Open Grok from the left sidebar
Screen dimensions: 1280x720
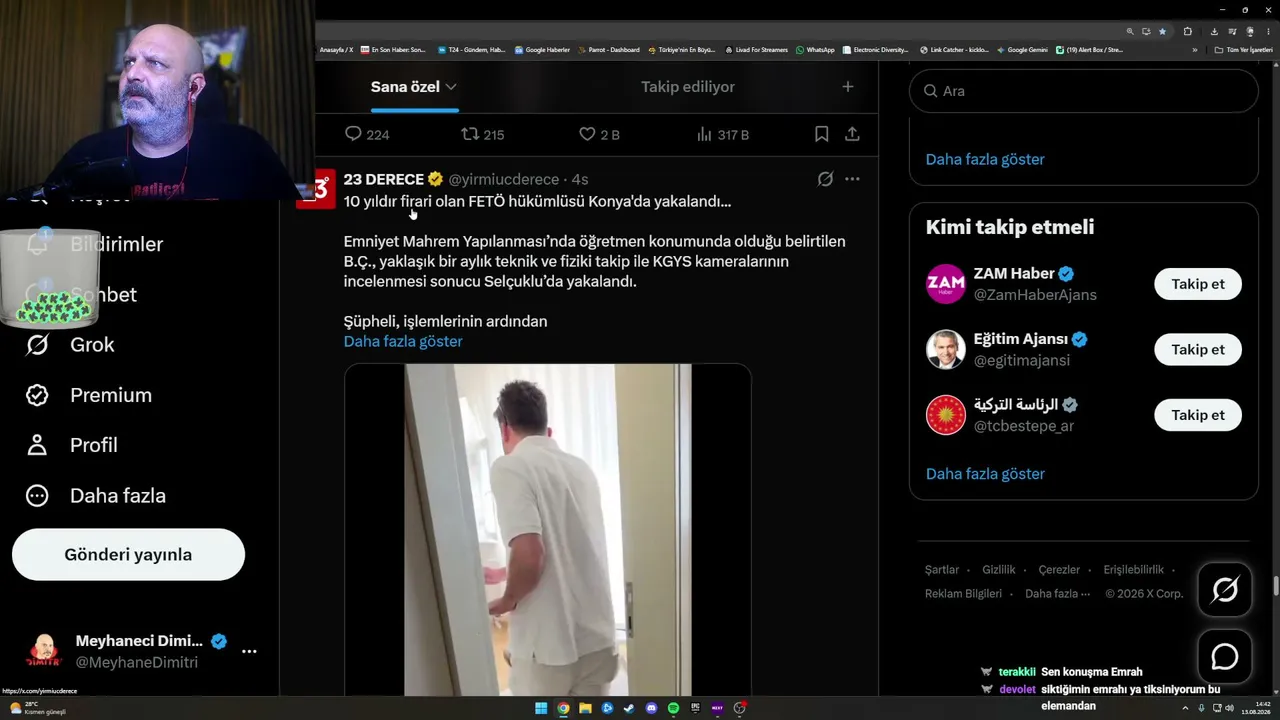click(x=71, y=345)
